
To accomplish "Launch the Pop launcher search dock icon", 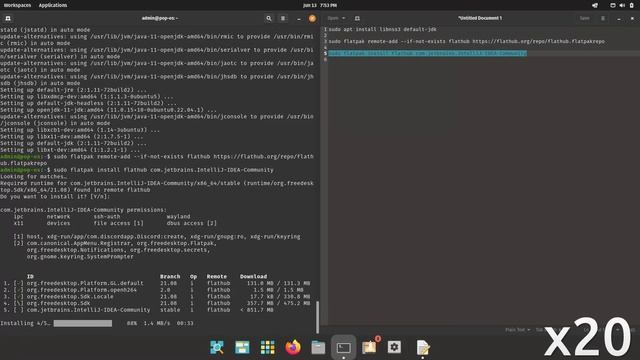I will 217,347.
